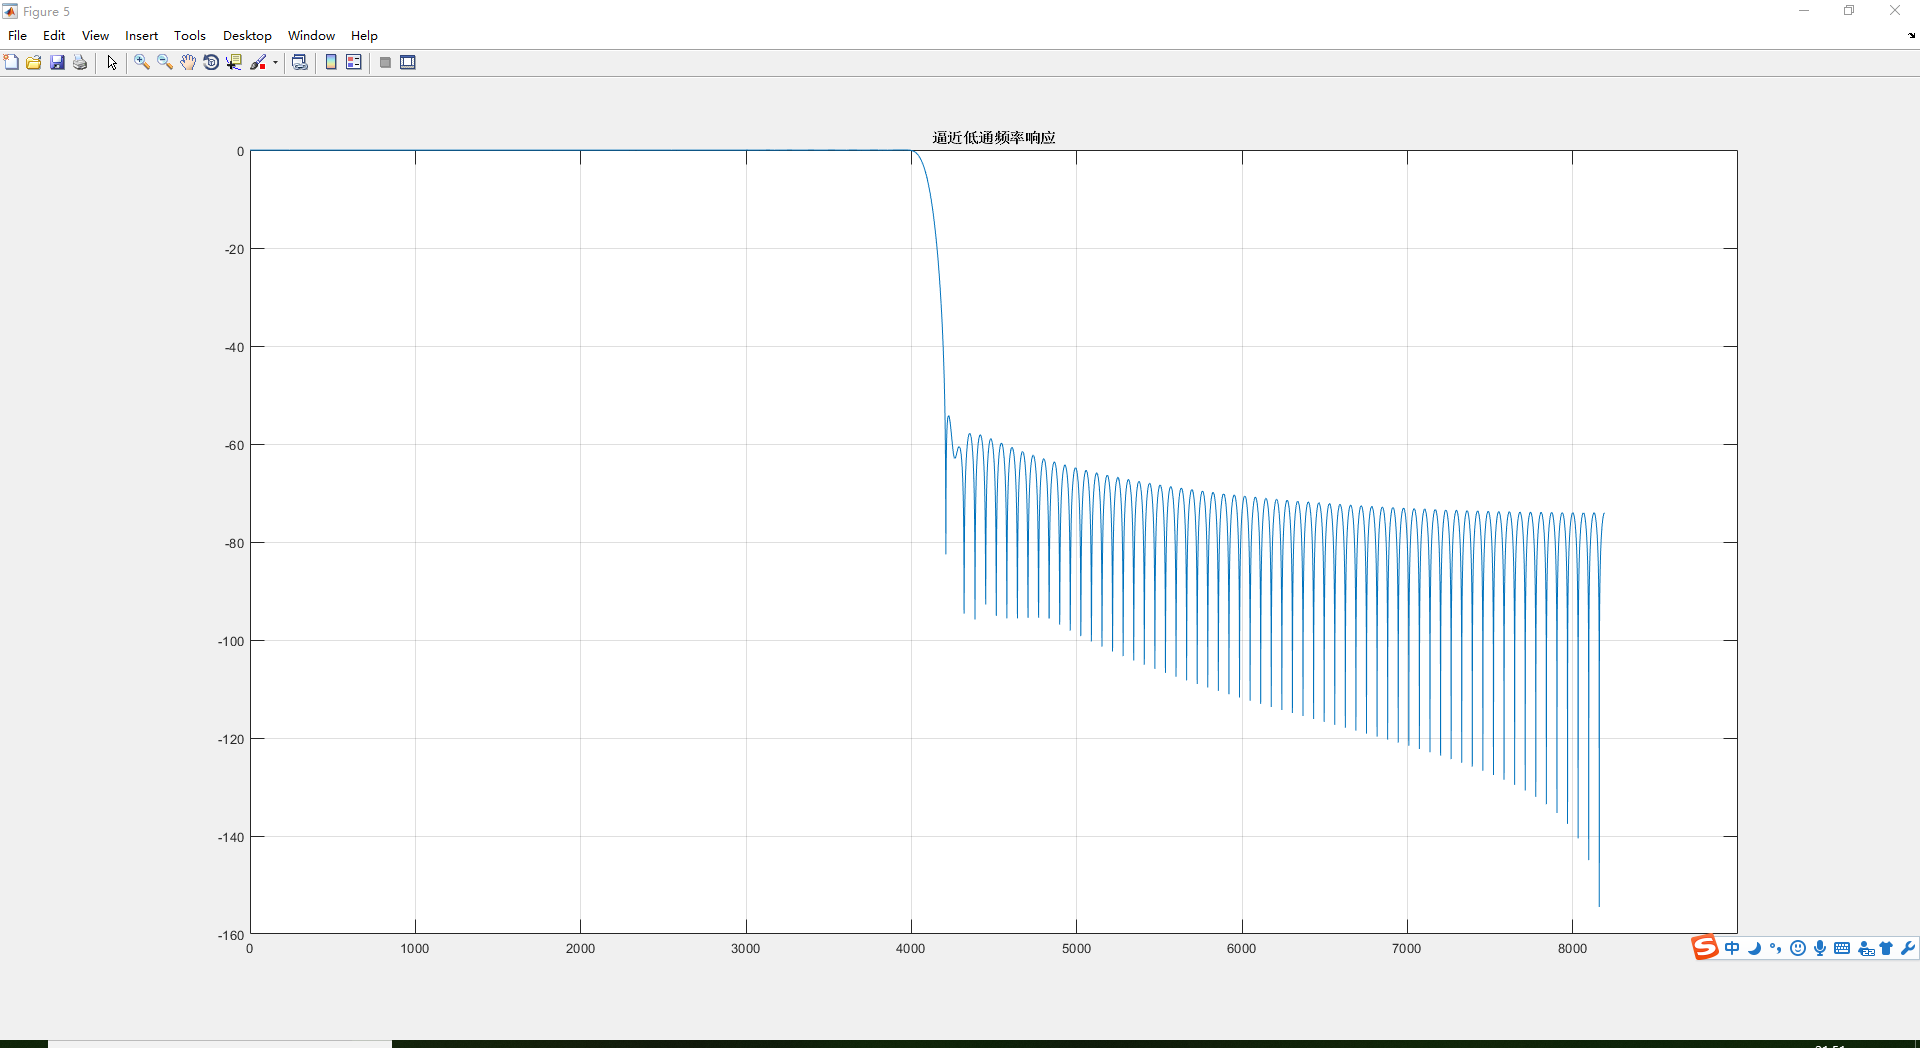Click the x-axis tick label 1000

coord(415,948)
